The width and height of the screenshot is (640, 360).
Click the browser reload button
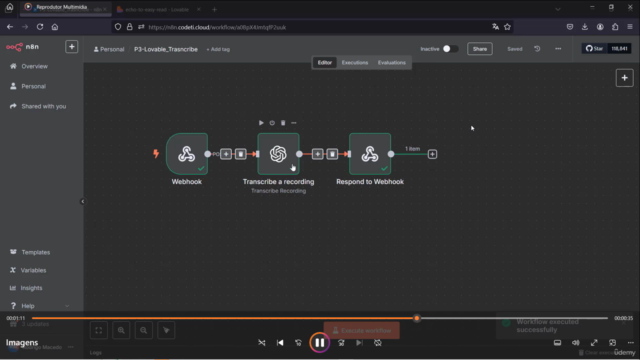pyautogui.click(x=40, y=27)
